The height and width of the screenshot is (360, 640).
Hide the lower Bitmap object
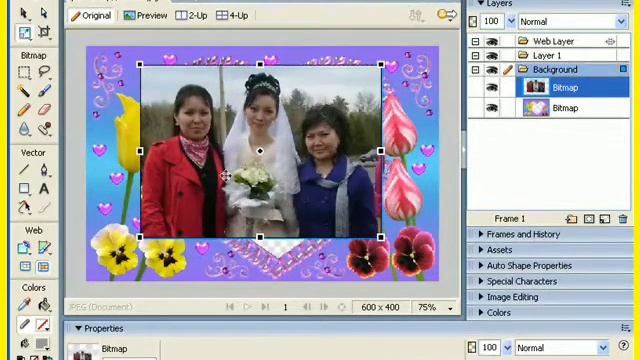pyautogui.click(x=492, y=108)
